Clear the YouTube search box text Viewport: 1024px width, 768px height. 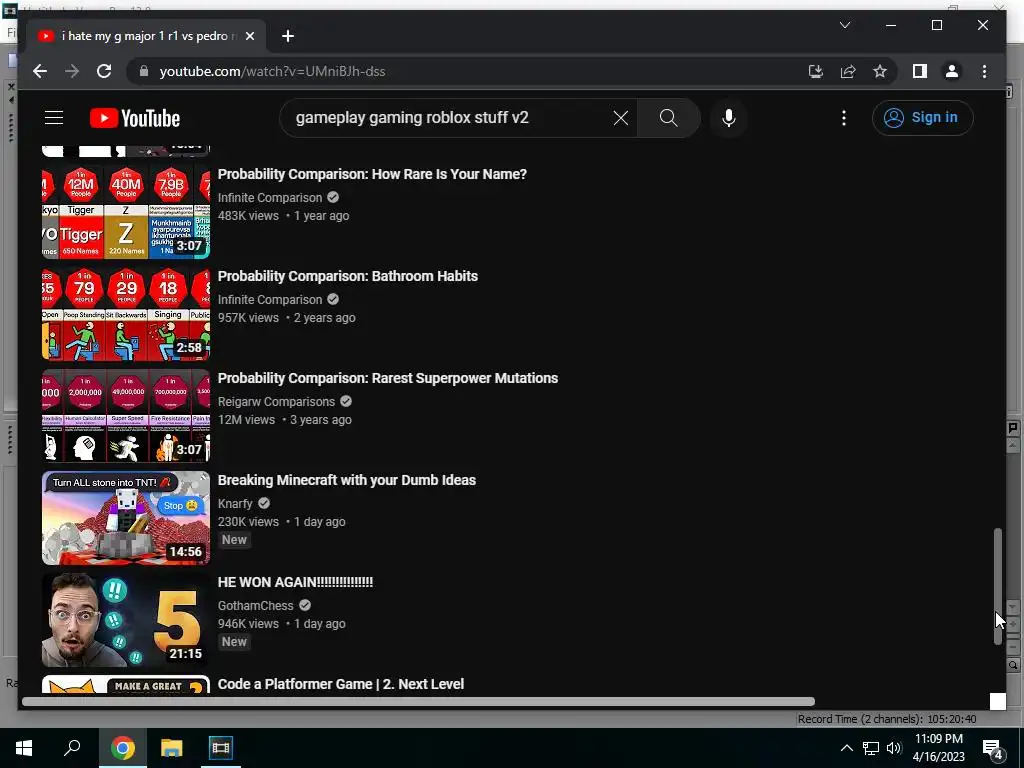620,118
